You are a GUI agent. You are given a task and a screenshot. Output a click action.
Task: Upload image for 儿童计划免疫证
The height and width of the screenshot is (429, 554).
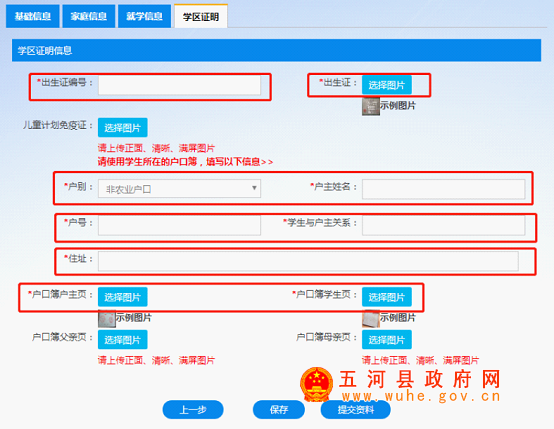point(123,128)
